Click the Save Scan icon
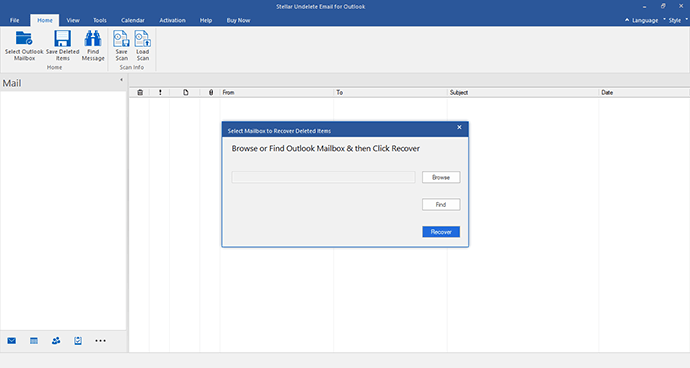This screenshot has height=368, width=690. 121,39
